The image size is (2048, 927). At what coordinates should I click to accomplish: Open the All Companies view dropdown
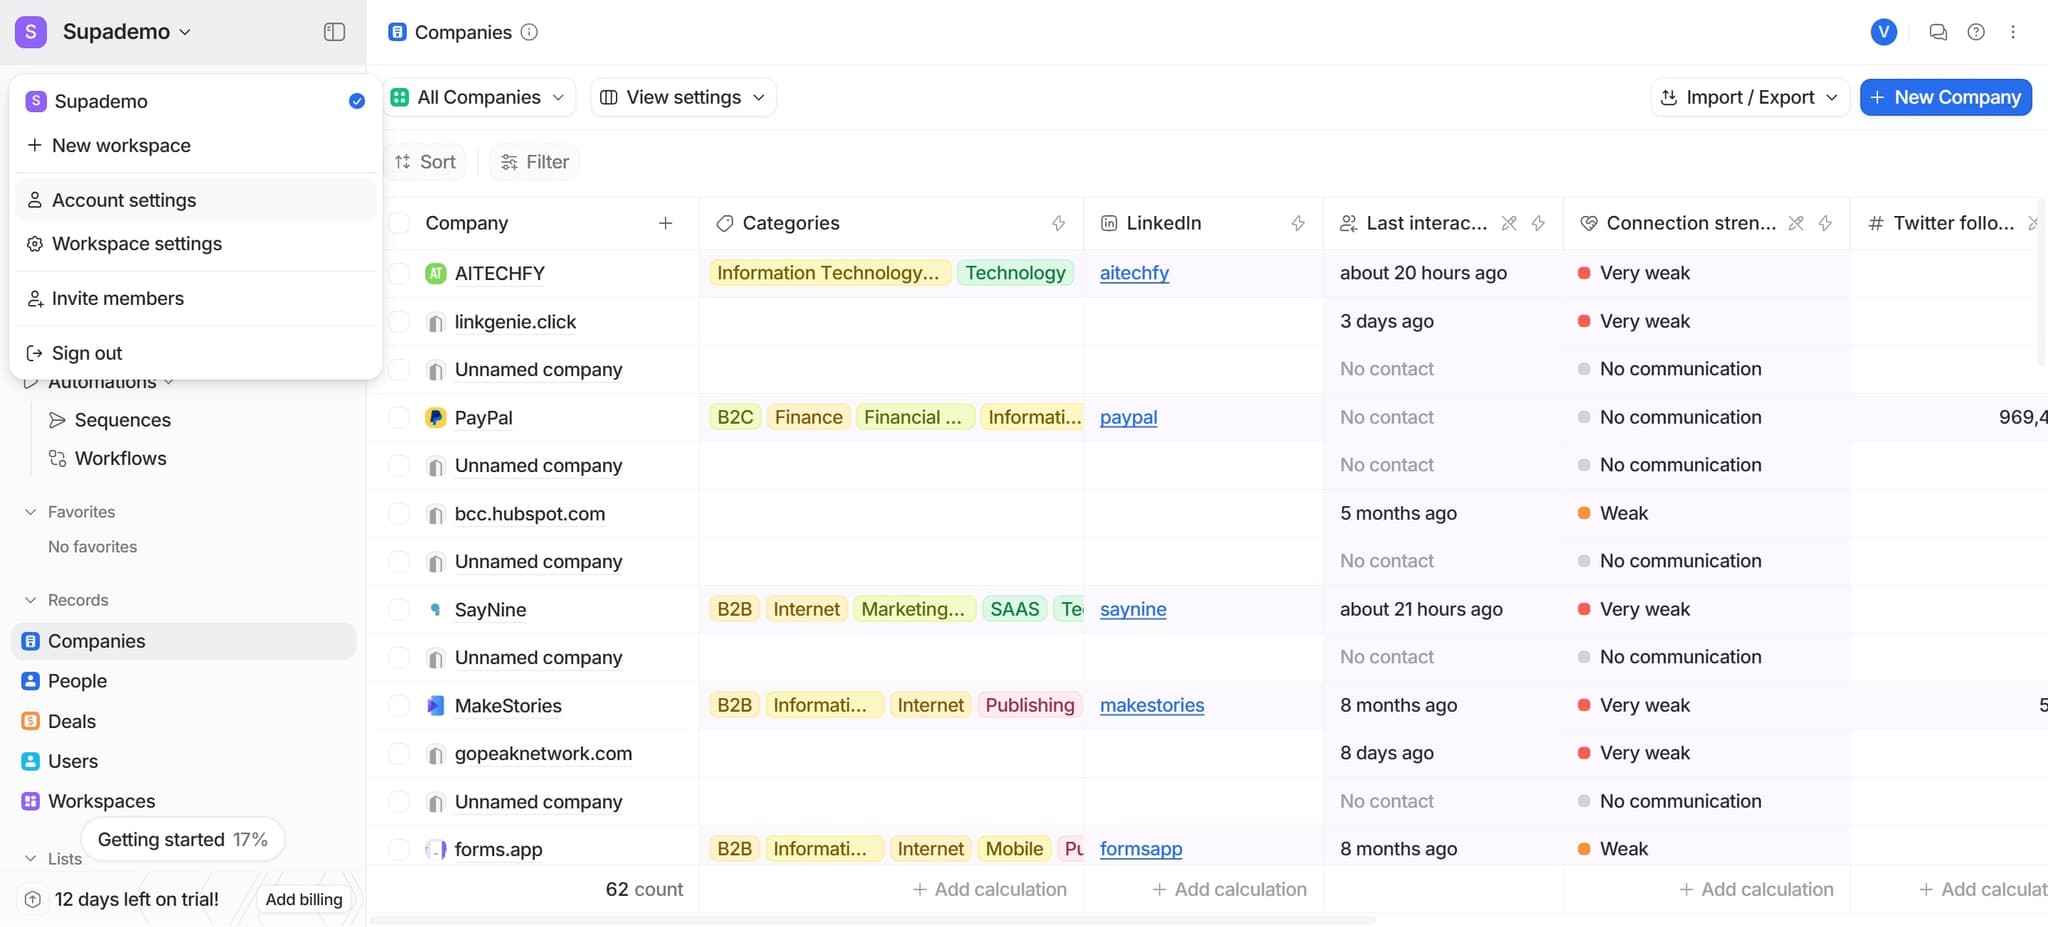pyautogui.click(x=479, y=97)
